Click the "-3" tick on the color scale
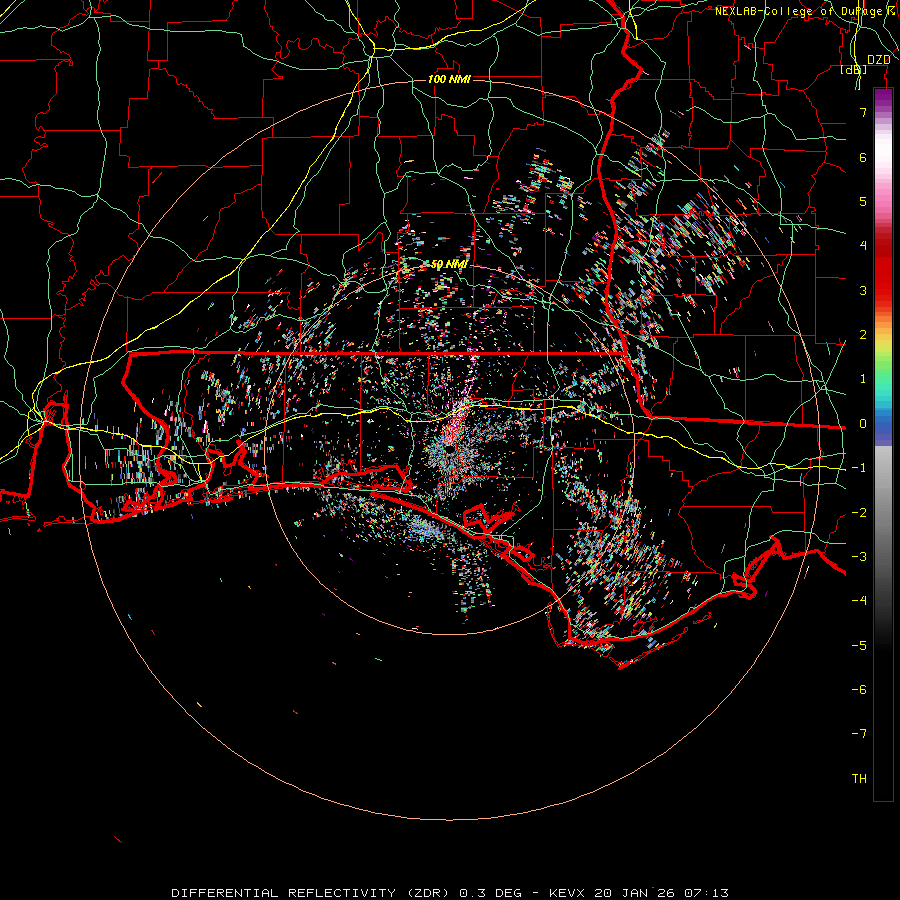This screenshot has width=900, height=900. point(859,557)
